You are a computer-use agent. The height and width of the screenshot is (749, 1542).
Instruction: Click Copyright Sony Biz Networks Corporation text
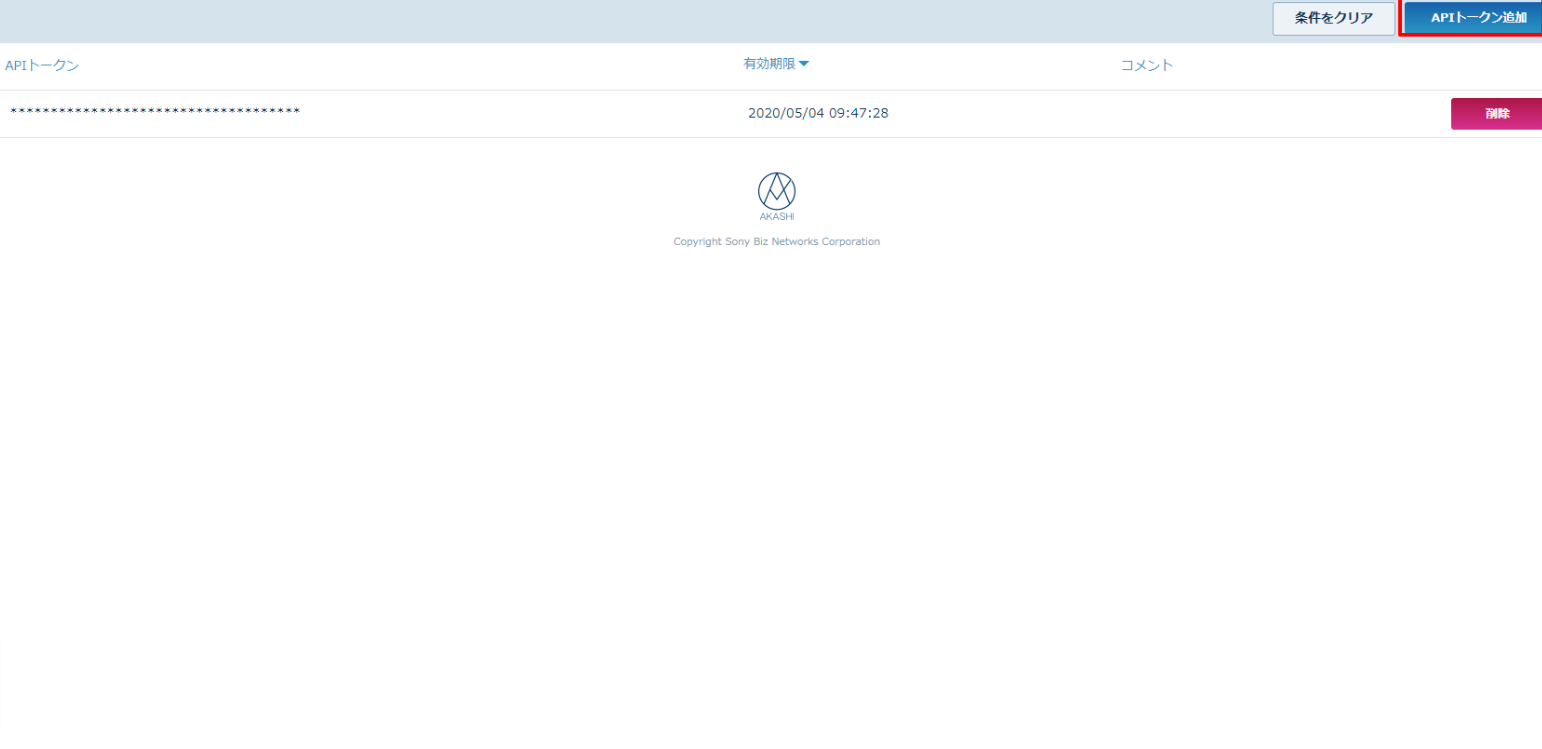click(x=777, y=242)
